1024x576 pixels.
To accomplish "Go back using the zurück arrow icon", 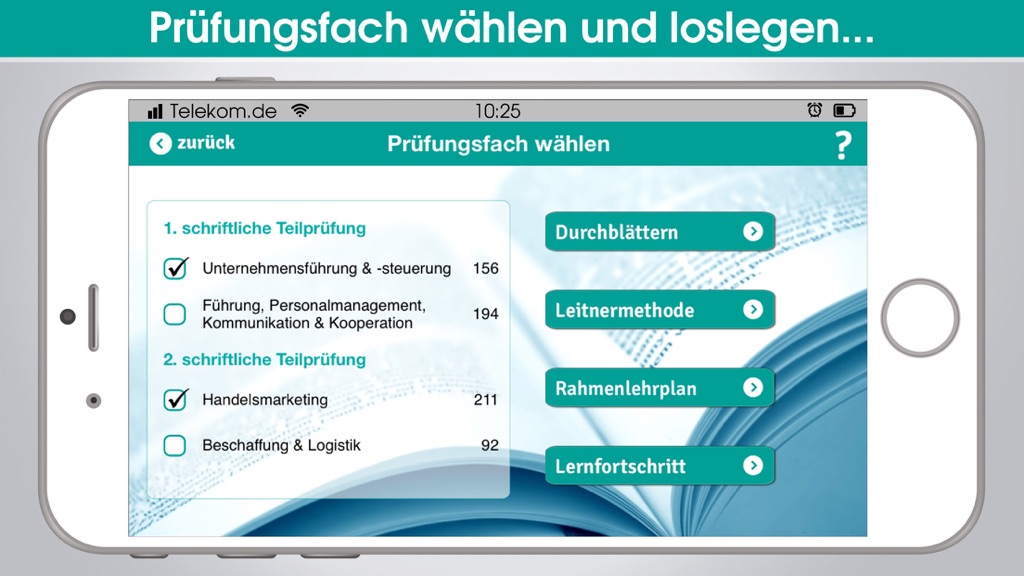I will [160, 144].
